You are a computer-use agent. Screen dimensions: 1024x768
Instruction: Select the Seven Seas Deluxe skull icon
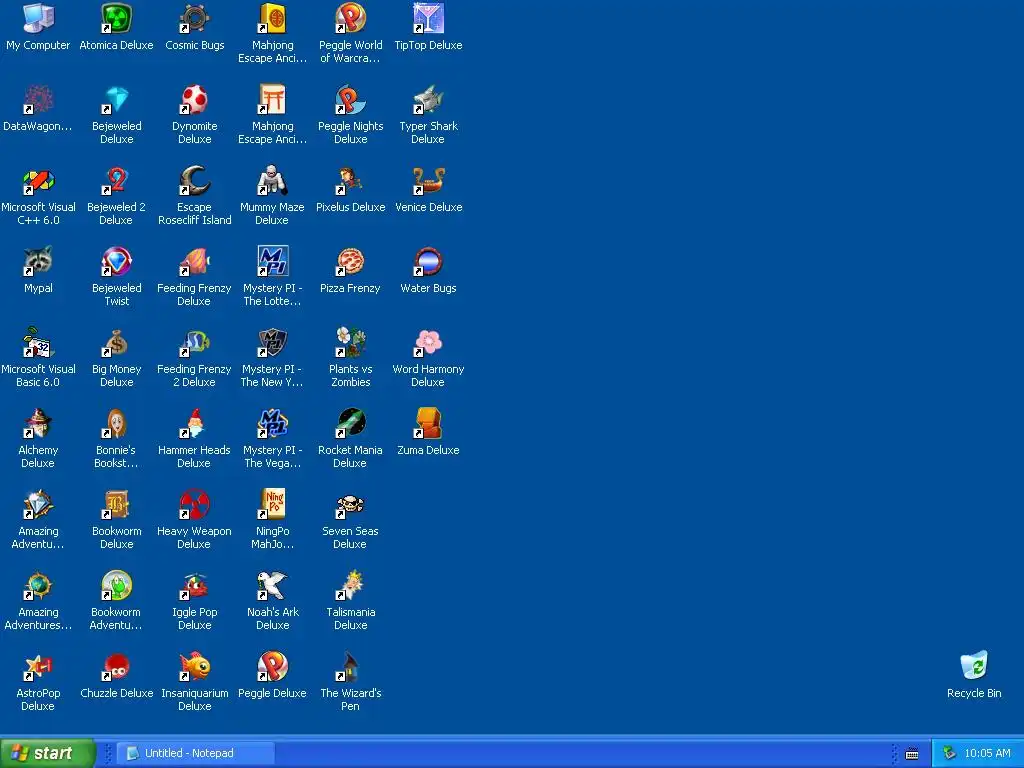tap(350, 504)
